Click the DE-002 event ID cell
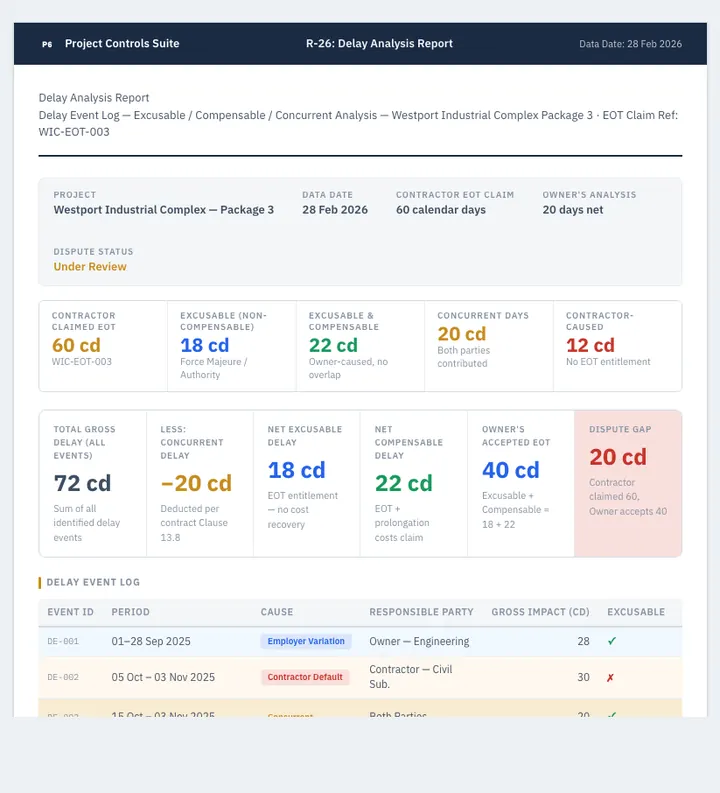 pos(63,677)
